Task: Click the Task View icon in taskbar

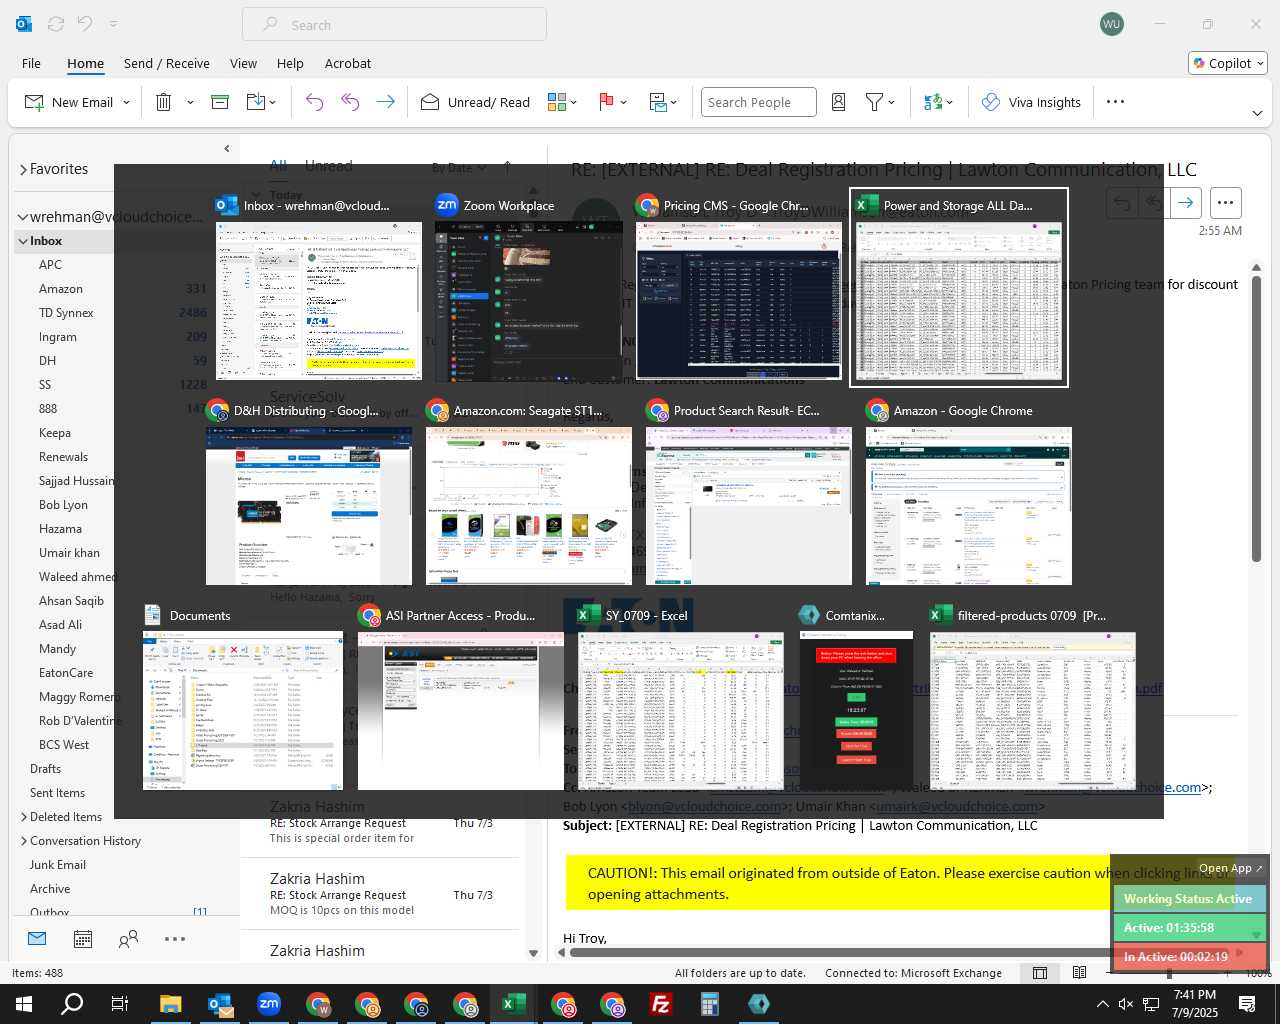Action: (x=120, y=1004)
